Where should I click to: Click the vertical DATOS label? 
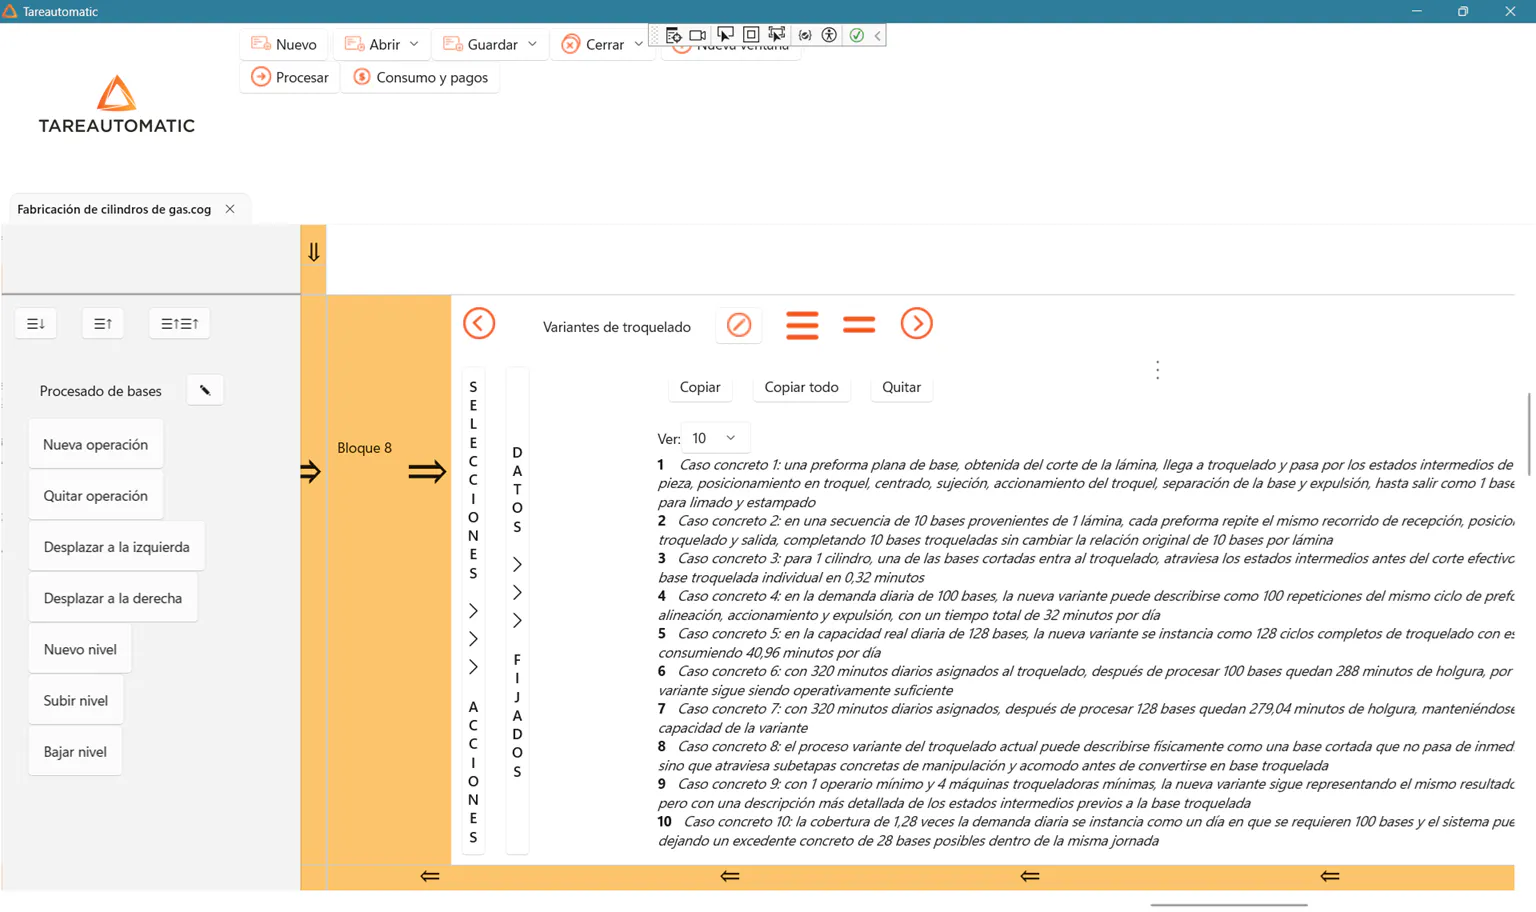(517, 490)
